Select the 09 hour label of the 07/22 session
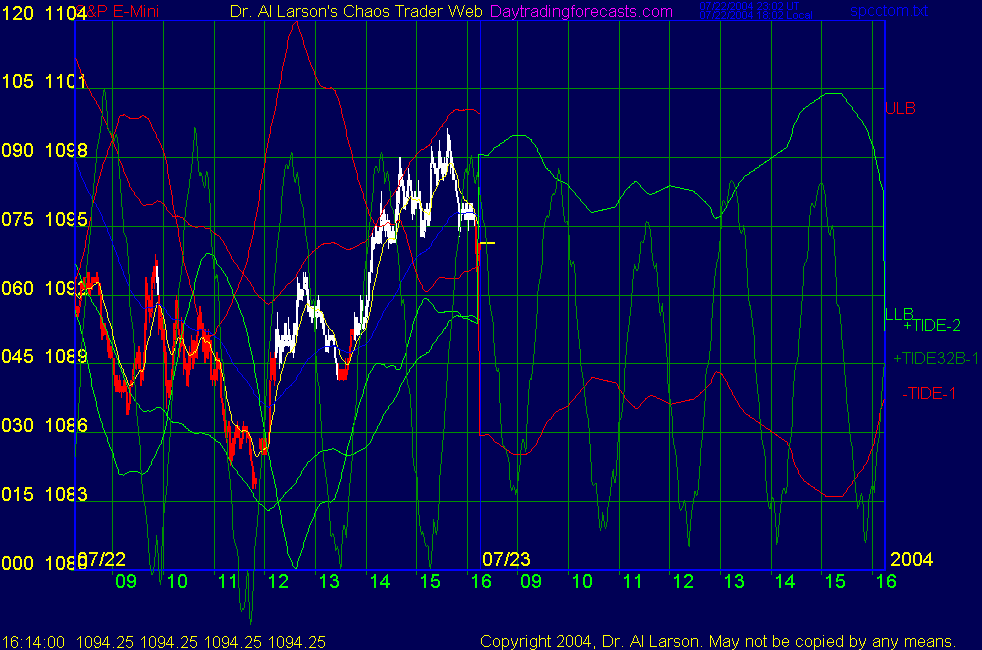 click(126, 581)
